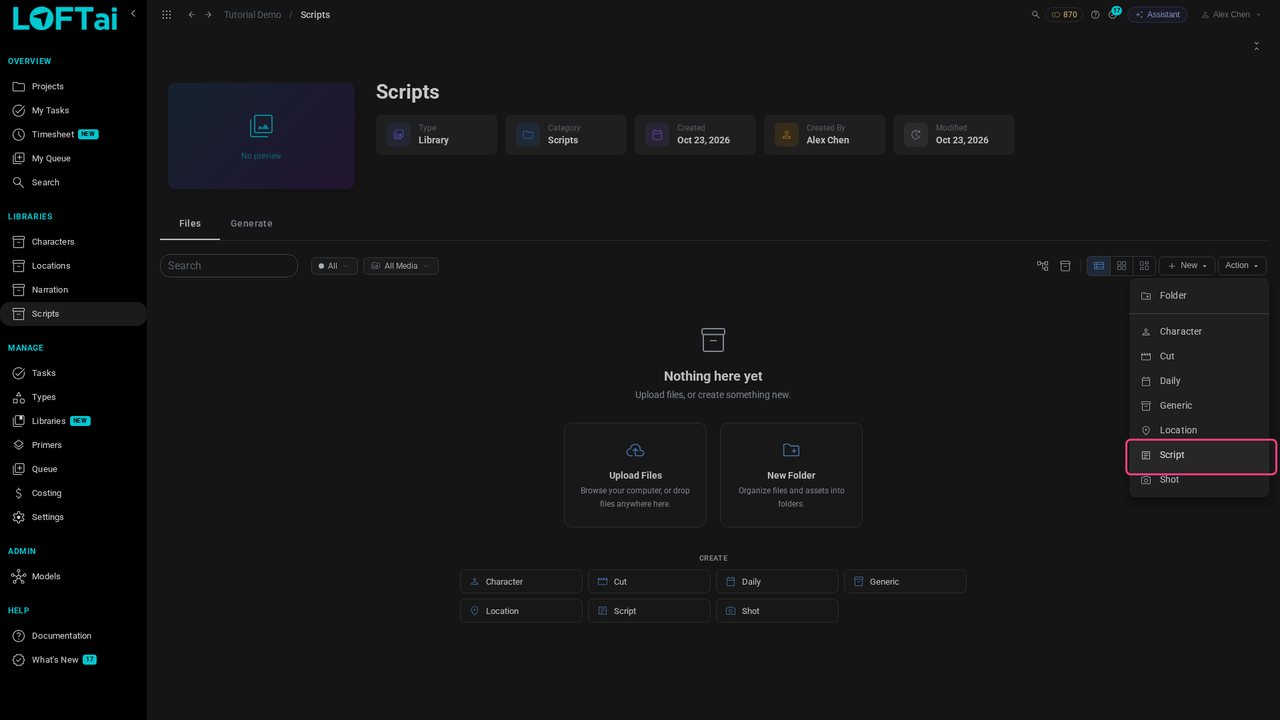The image size is (1280, 720).
Task: Choose Script from the New menu
Action: tap(1201, 455)
